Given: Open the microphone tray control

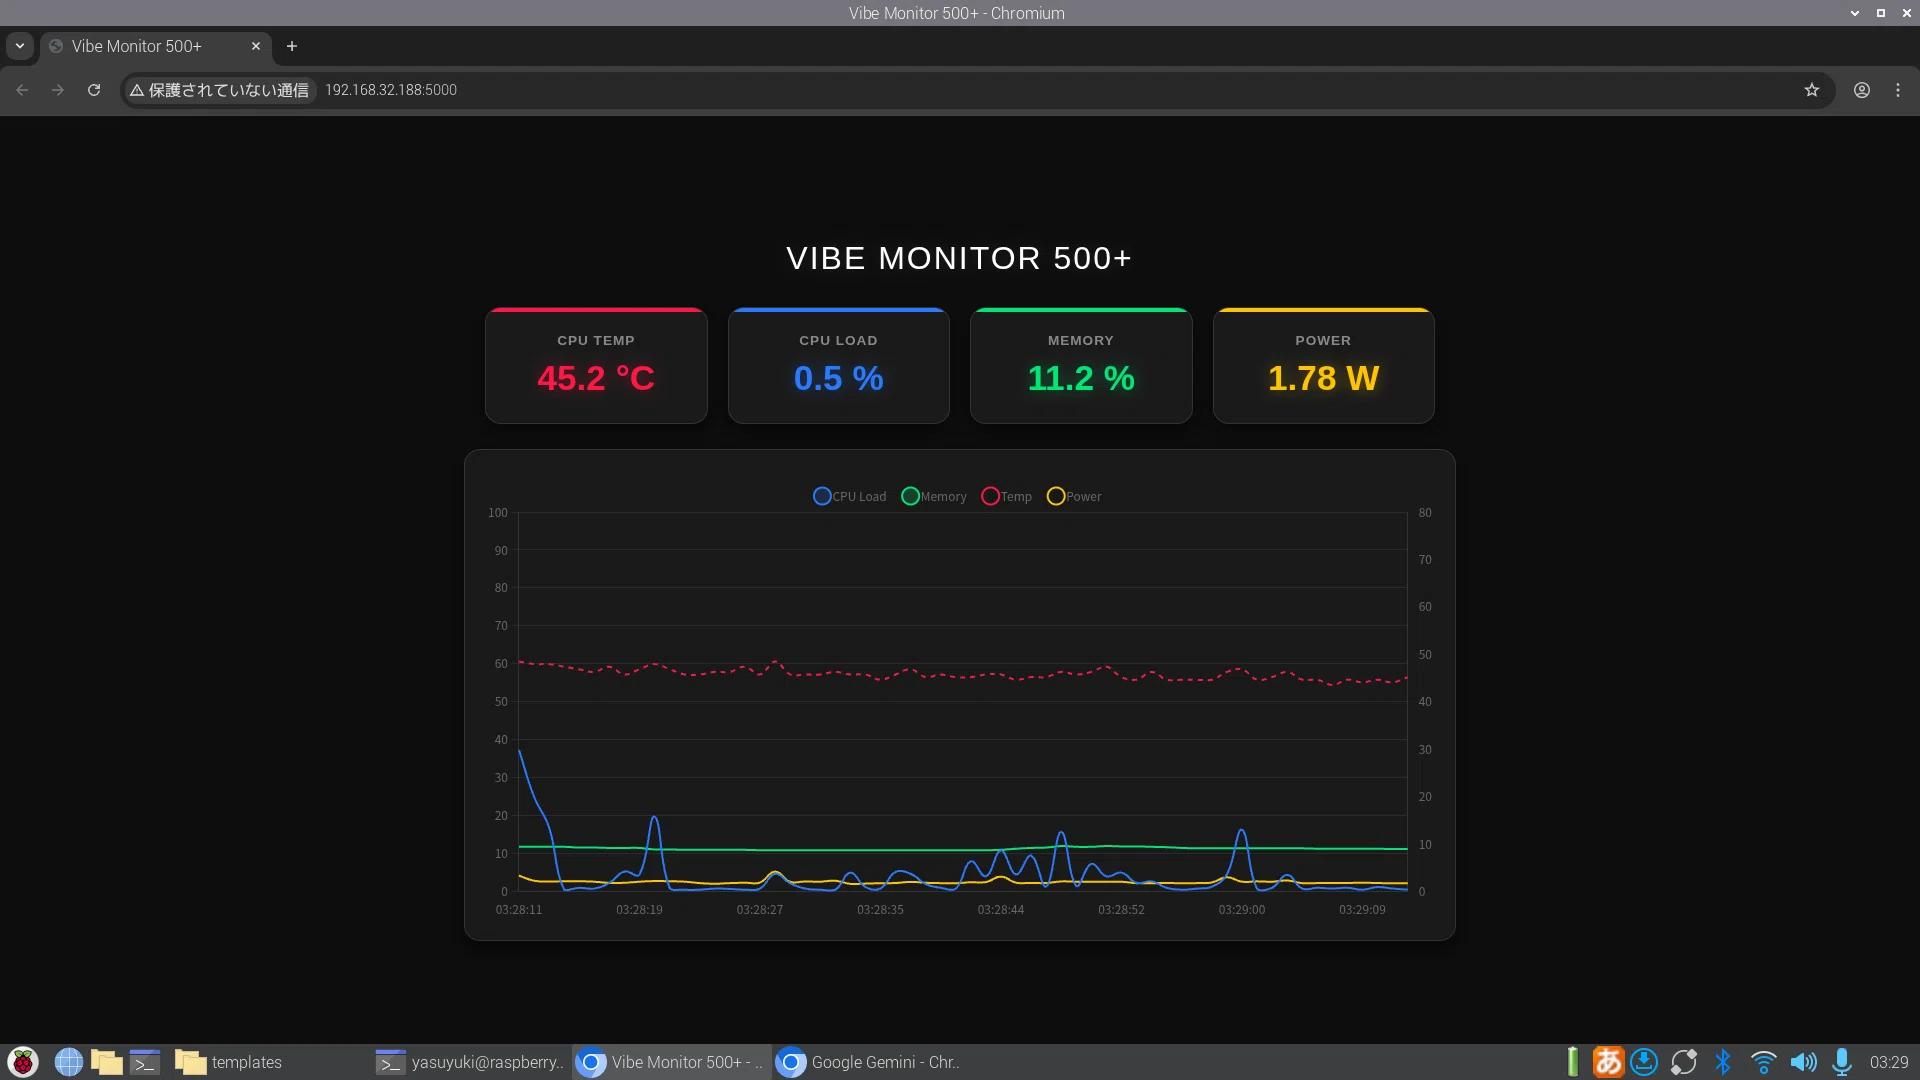Looking at the screenshot, I should [x=1842, y=1062].
